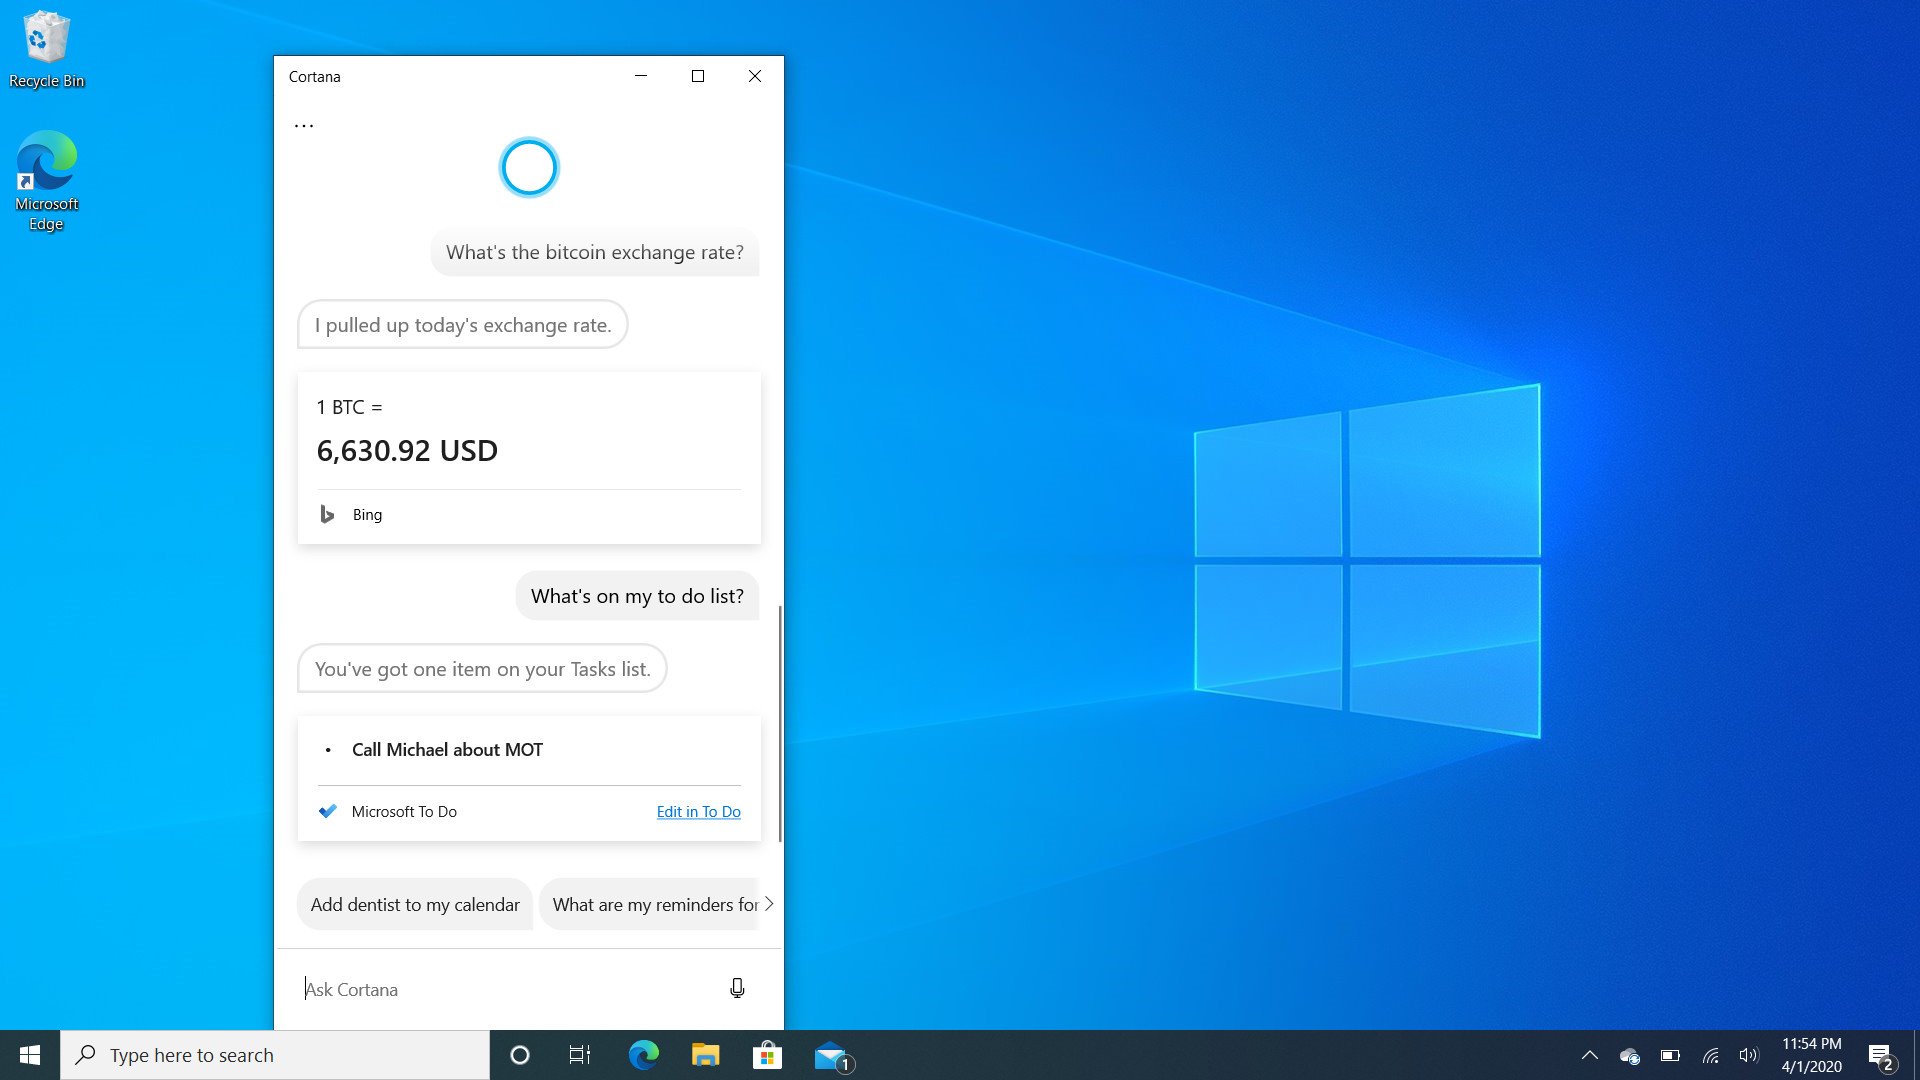
Task: Click the Microsoft To Do checkmark icon
Action: [x=327, y=811]
